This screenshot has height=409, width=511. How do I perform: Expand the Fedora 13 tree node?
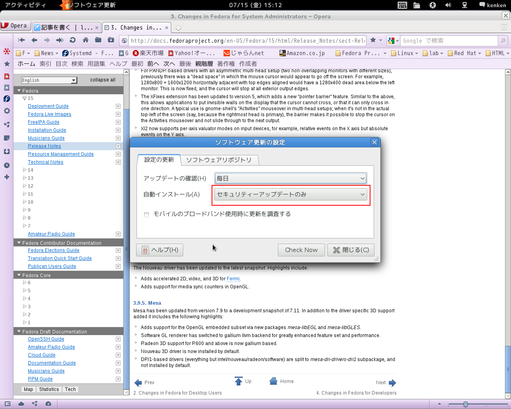(24, 178)
